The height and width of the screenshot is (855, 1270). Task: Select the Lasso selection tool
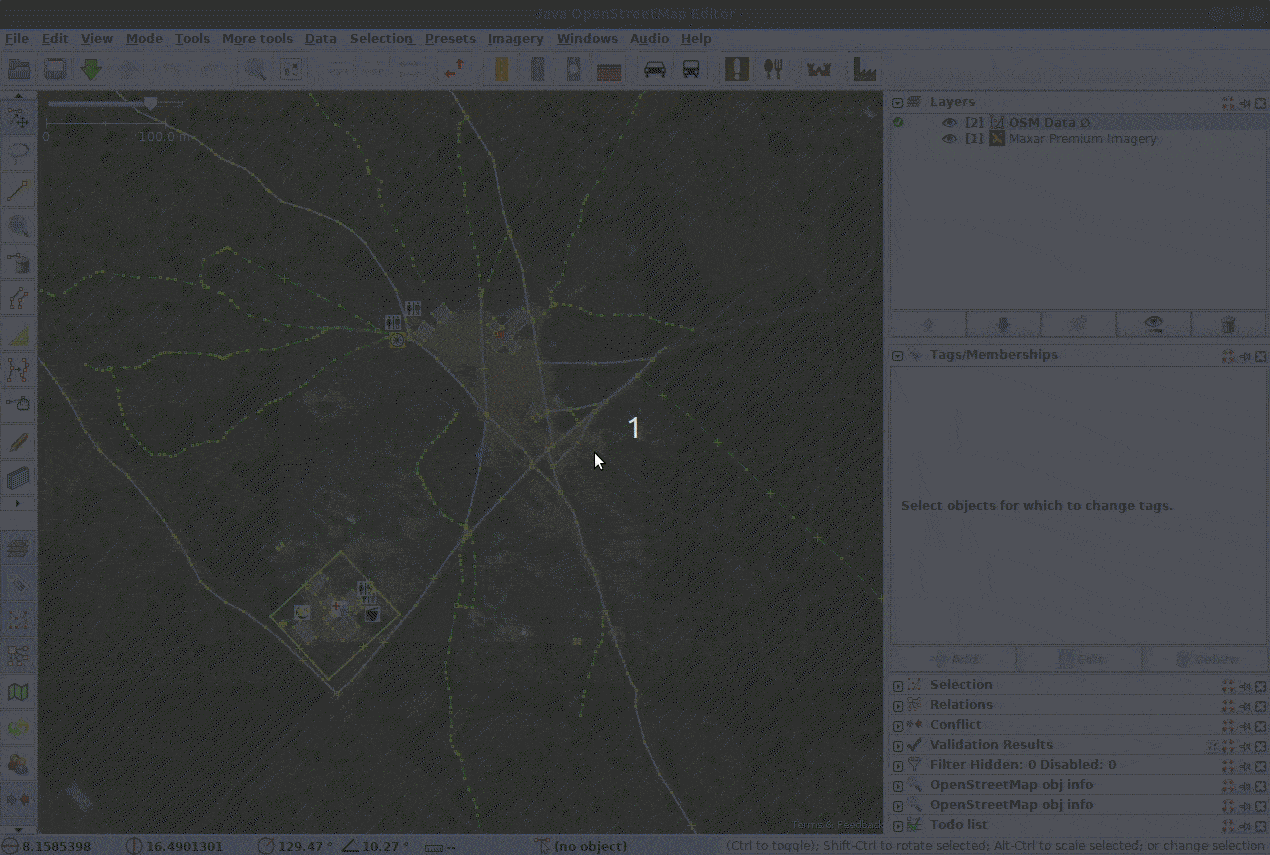[19, 153]
